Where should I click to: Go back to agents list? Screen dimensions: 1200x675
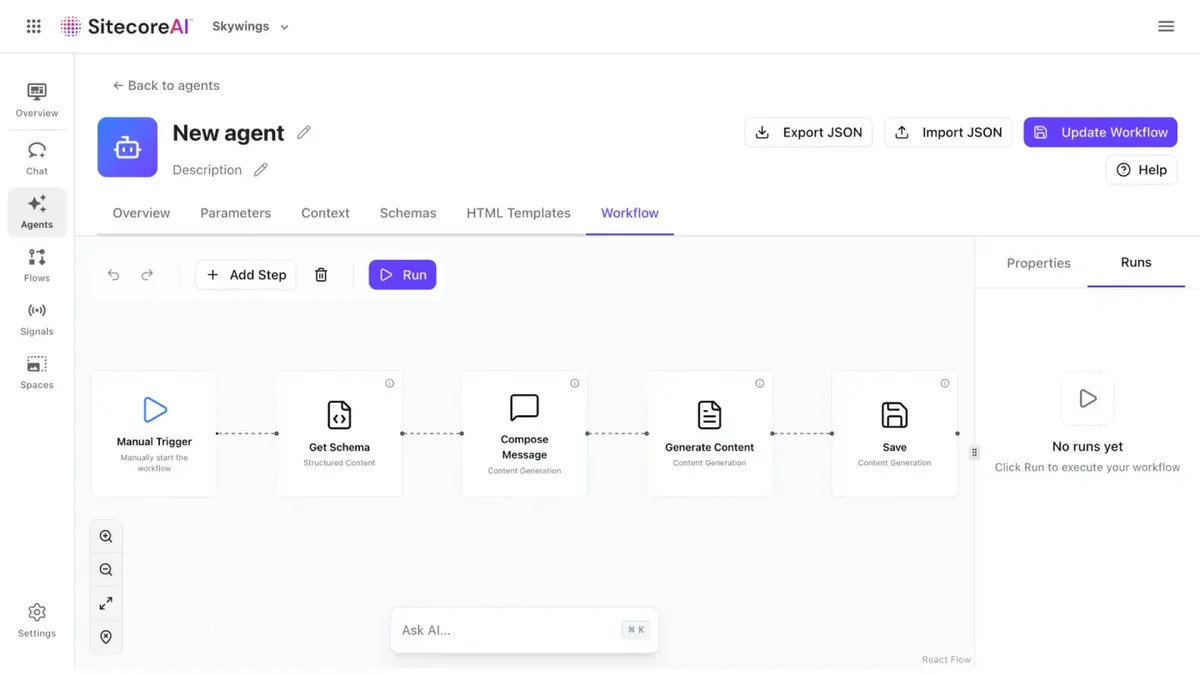166,86
